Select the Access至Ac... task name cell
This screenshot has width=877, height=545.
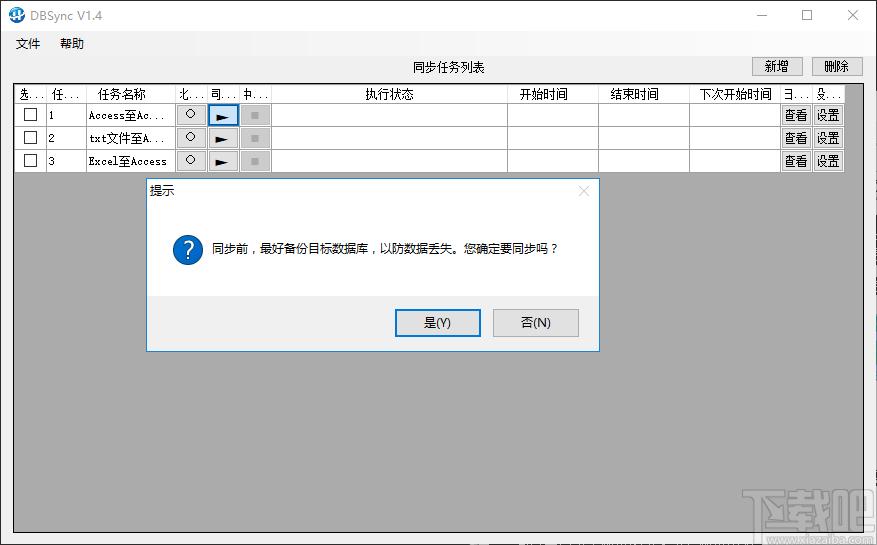click(x=131, y=115)
